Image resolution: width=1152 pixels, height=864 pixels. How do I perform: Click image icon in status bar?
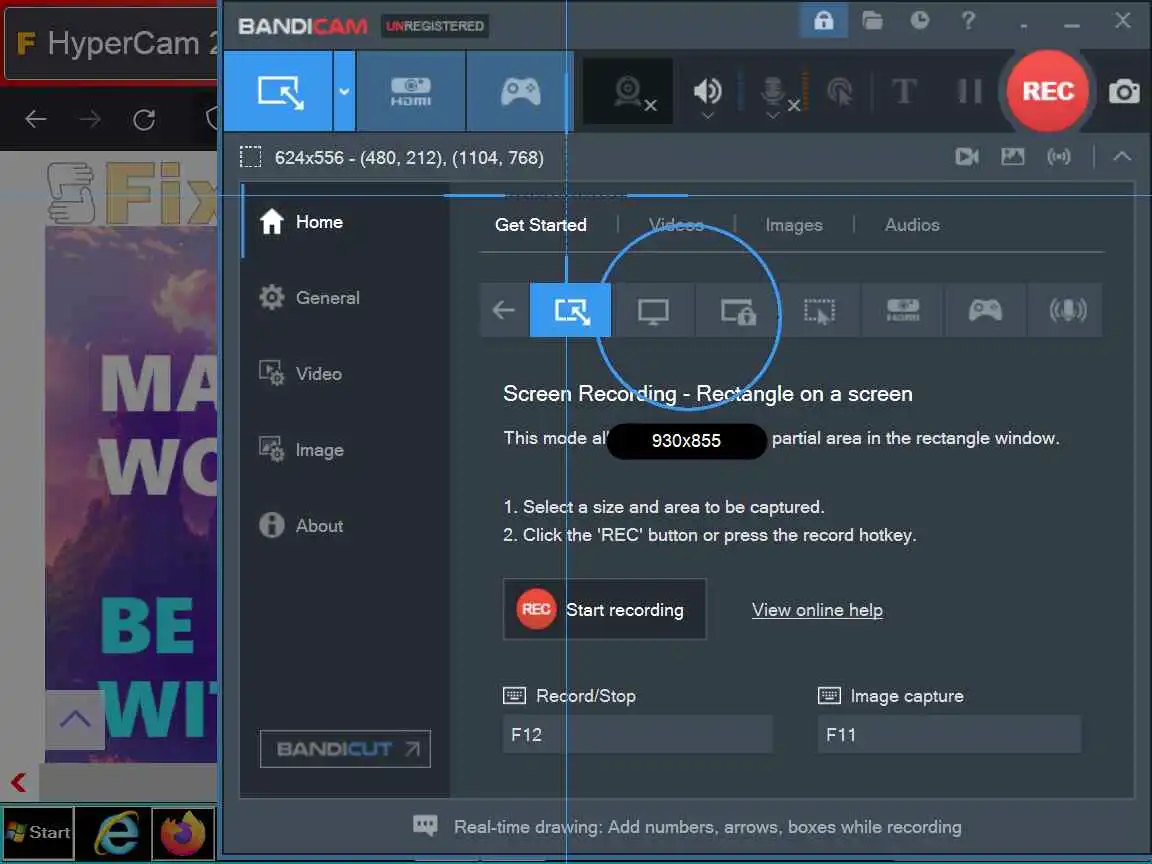click(1012, 156)
